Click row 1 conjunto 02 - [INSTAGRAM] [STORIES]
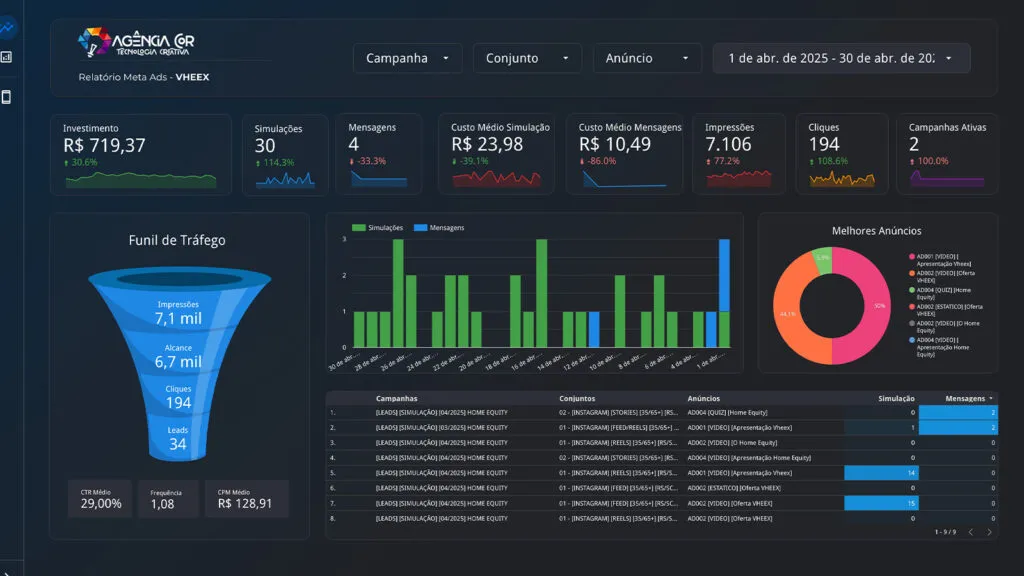The height and width of the screenshot is (576, 1024). coord(618,413)
